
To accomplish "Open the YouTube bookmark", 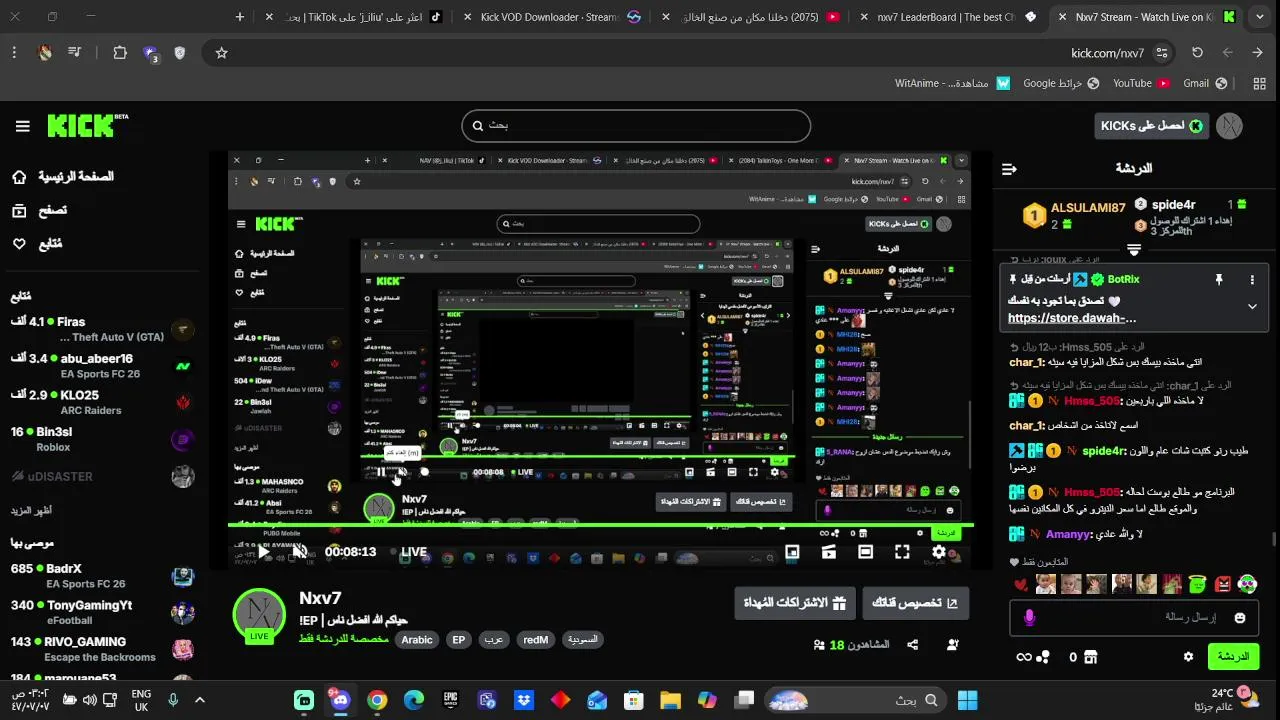I will click(1142, 83).
